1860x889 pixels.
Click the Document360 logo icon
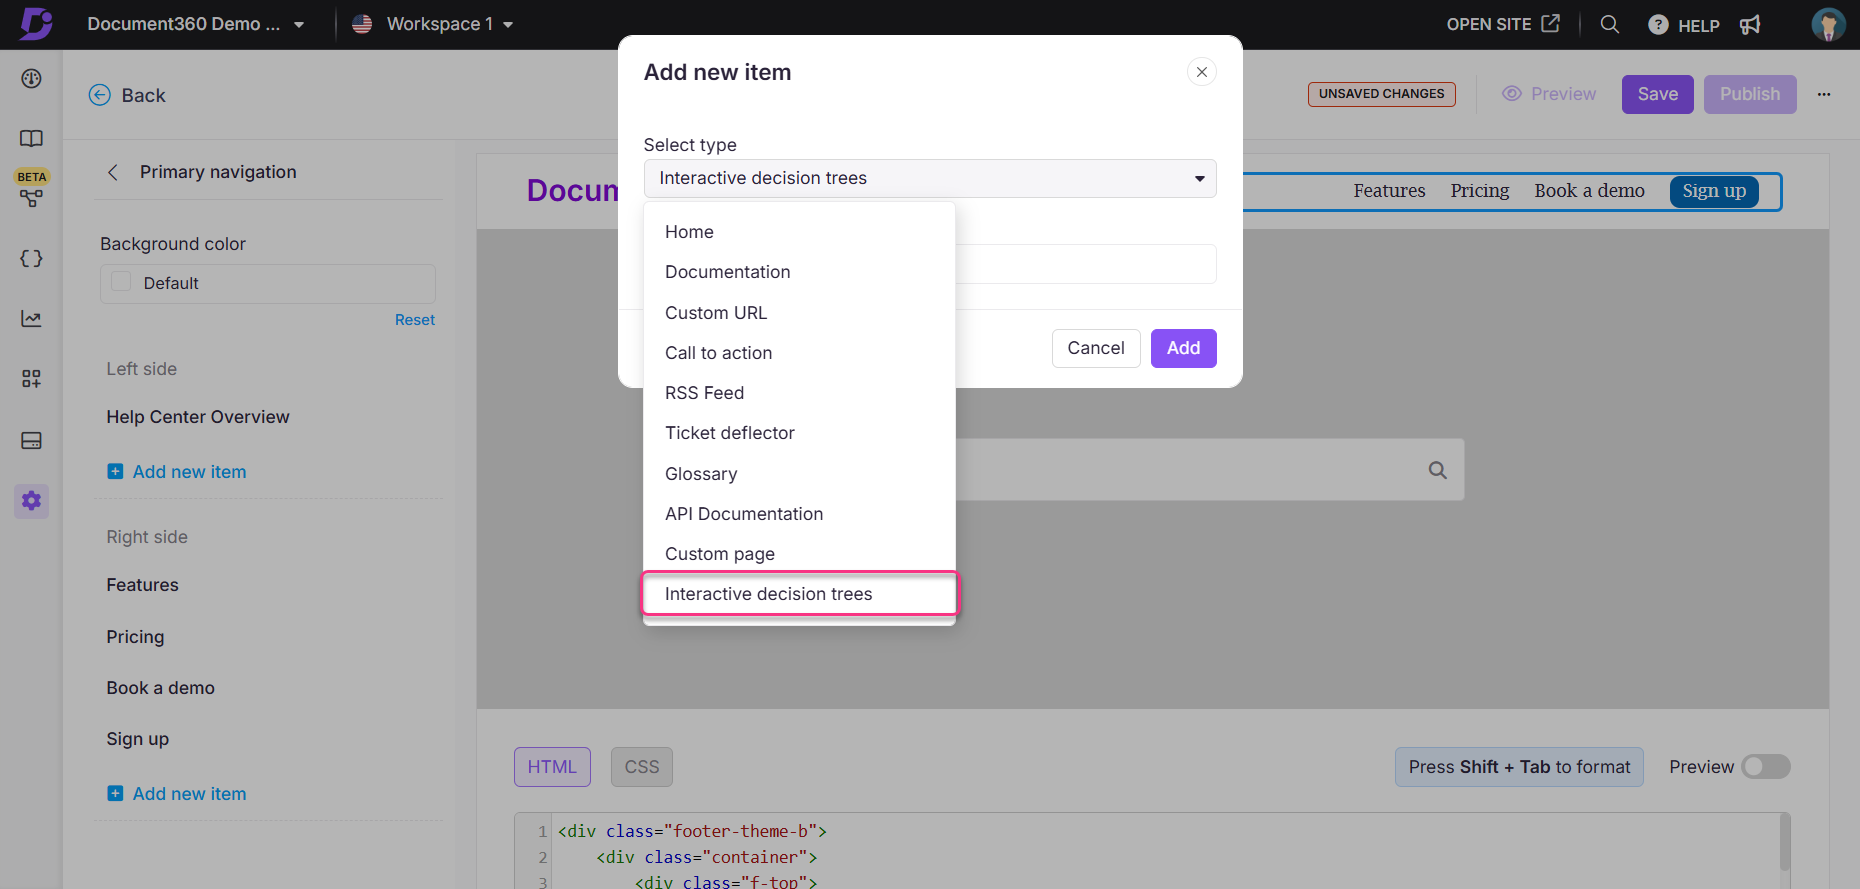(36, 23)
